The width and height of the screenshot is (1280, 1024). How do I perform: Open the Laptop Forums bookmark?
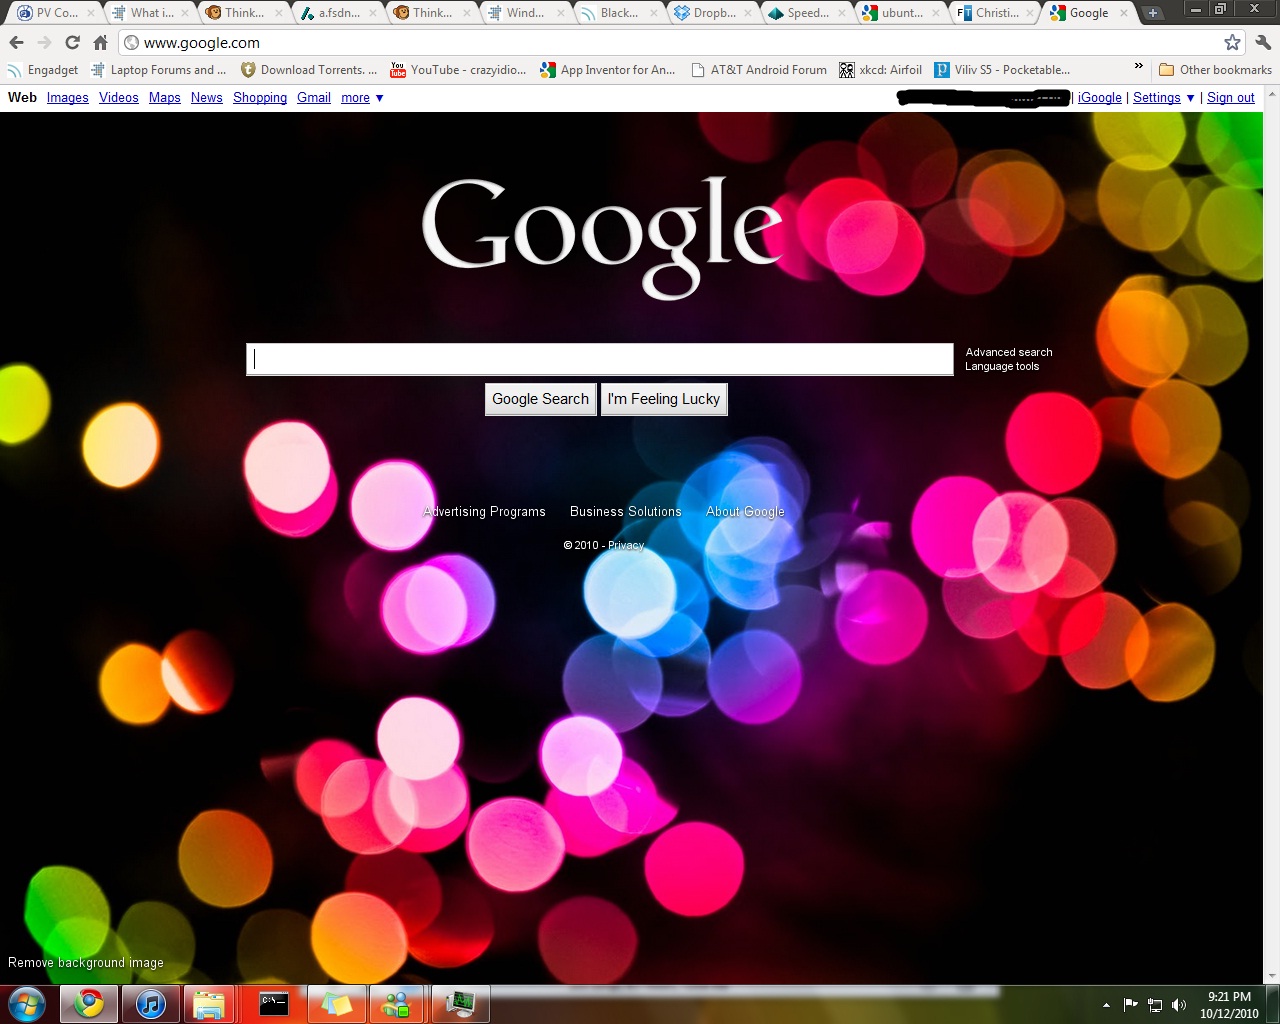click(158, 70)
